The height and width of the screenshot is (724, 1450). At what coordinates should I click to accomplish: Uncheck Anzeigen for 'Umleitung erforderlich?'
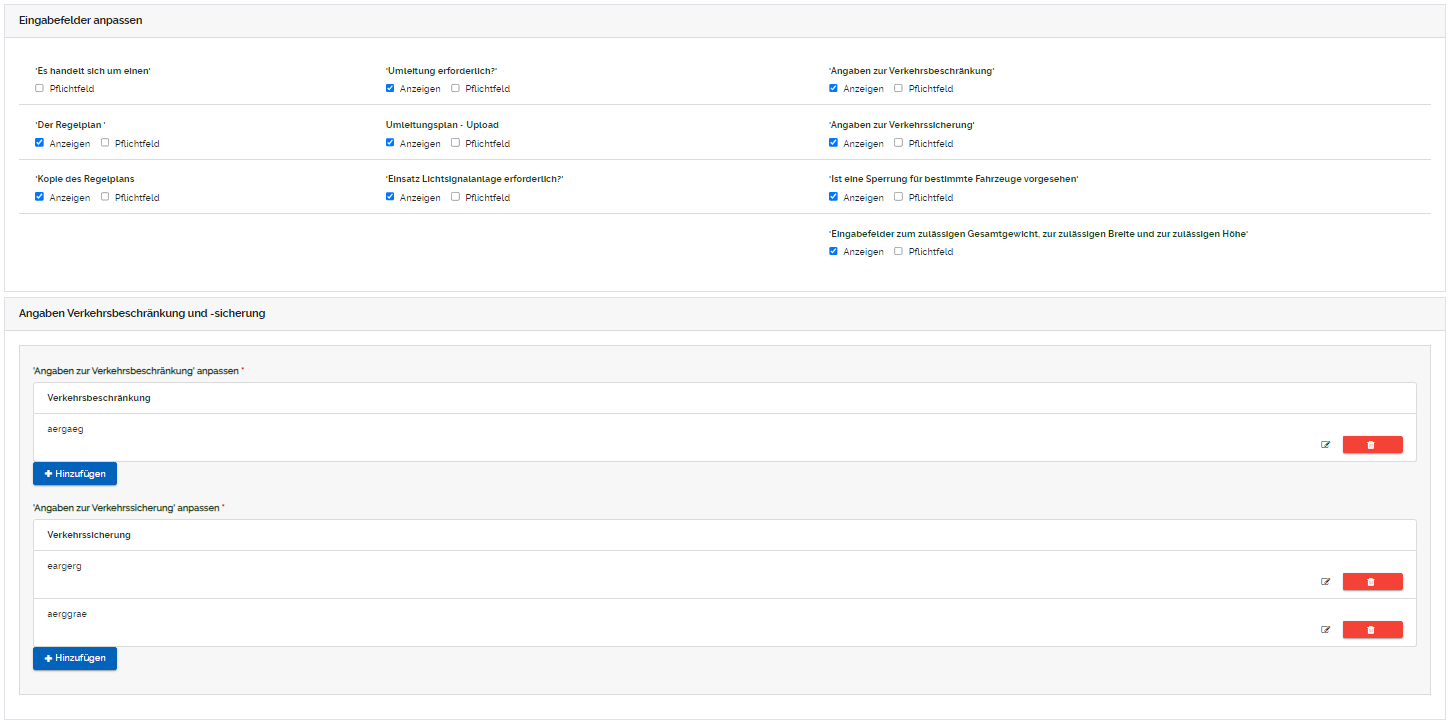click(x=390, y=88)
